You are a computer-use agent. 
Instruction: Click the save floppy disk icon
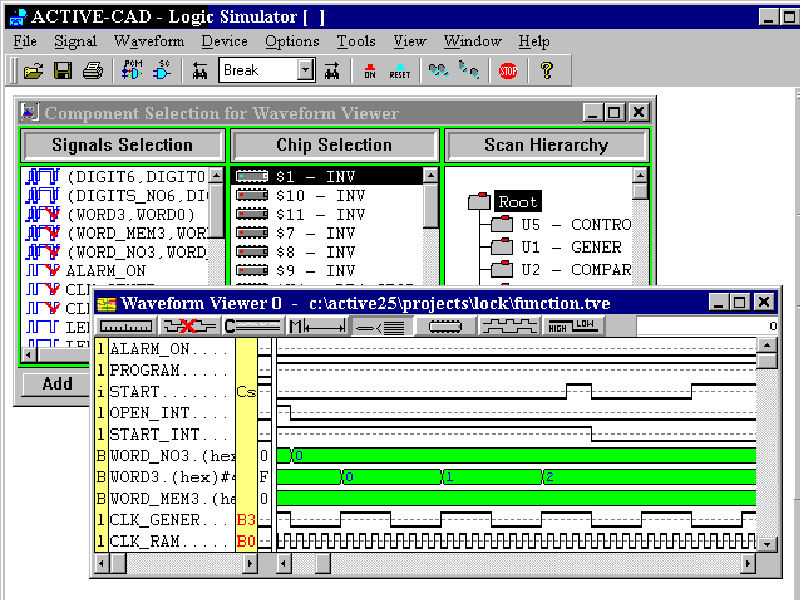63,70
